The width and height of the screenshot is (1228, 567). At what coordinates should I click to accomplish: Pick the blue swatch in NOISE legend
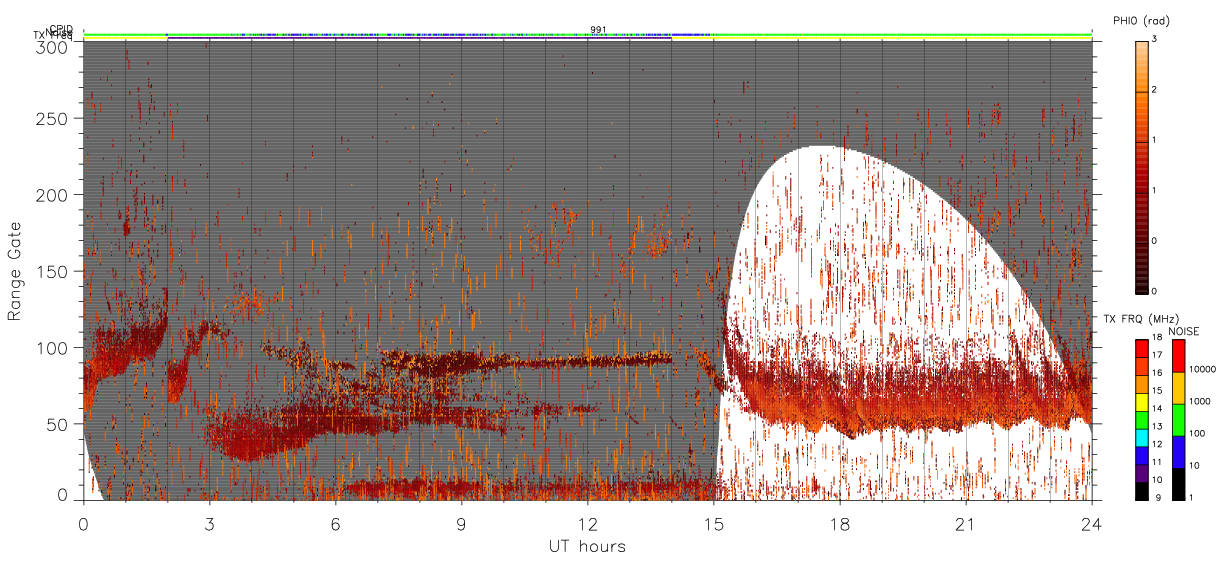pyautogui.click(x=1178, y=452)
